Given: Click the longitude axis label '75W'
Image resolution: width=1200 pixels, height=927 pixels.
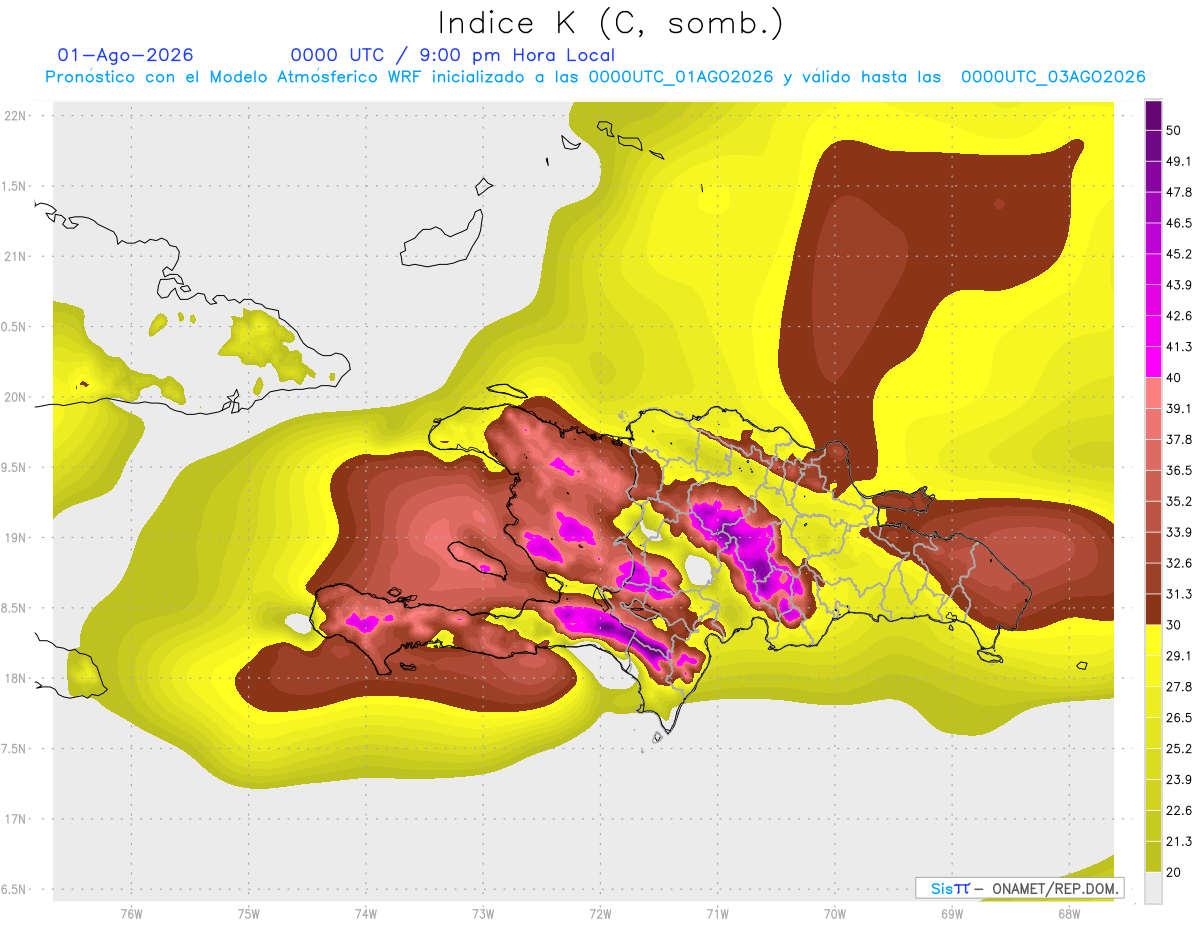Looking at the screenshot, I should (249, 914).
